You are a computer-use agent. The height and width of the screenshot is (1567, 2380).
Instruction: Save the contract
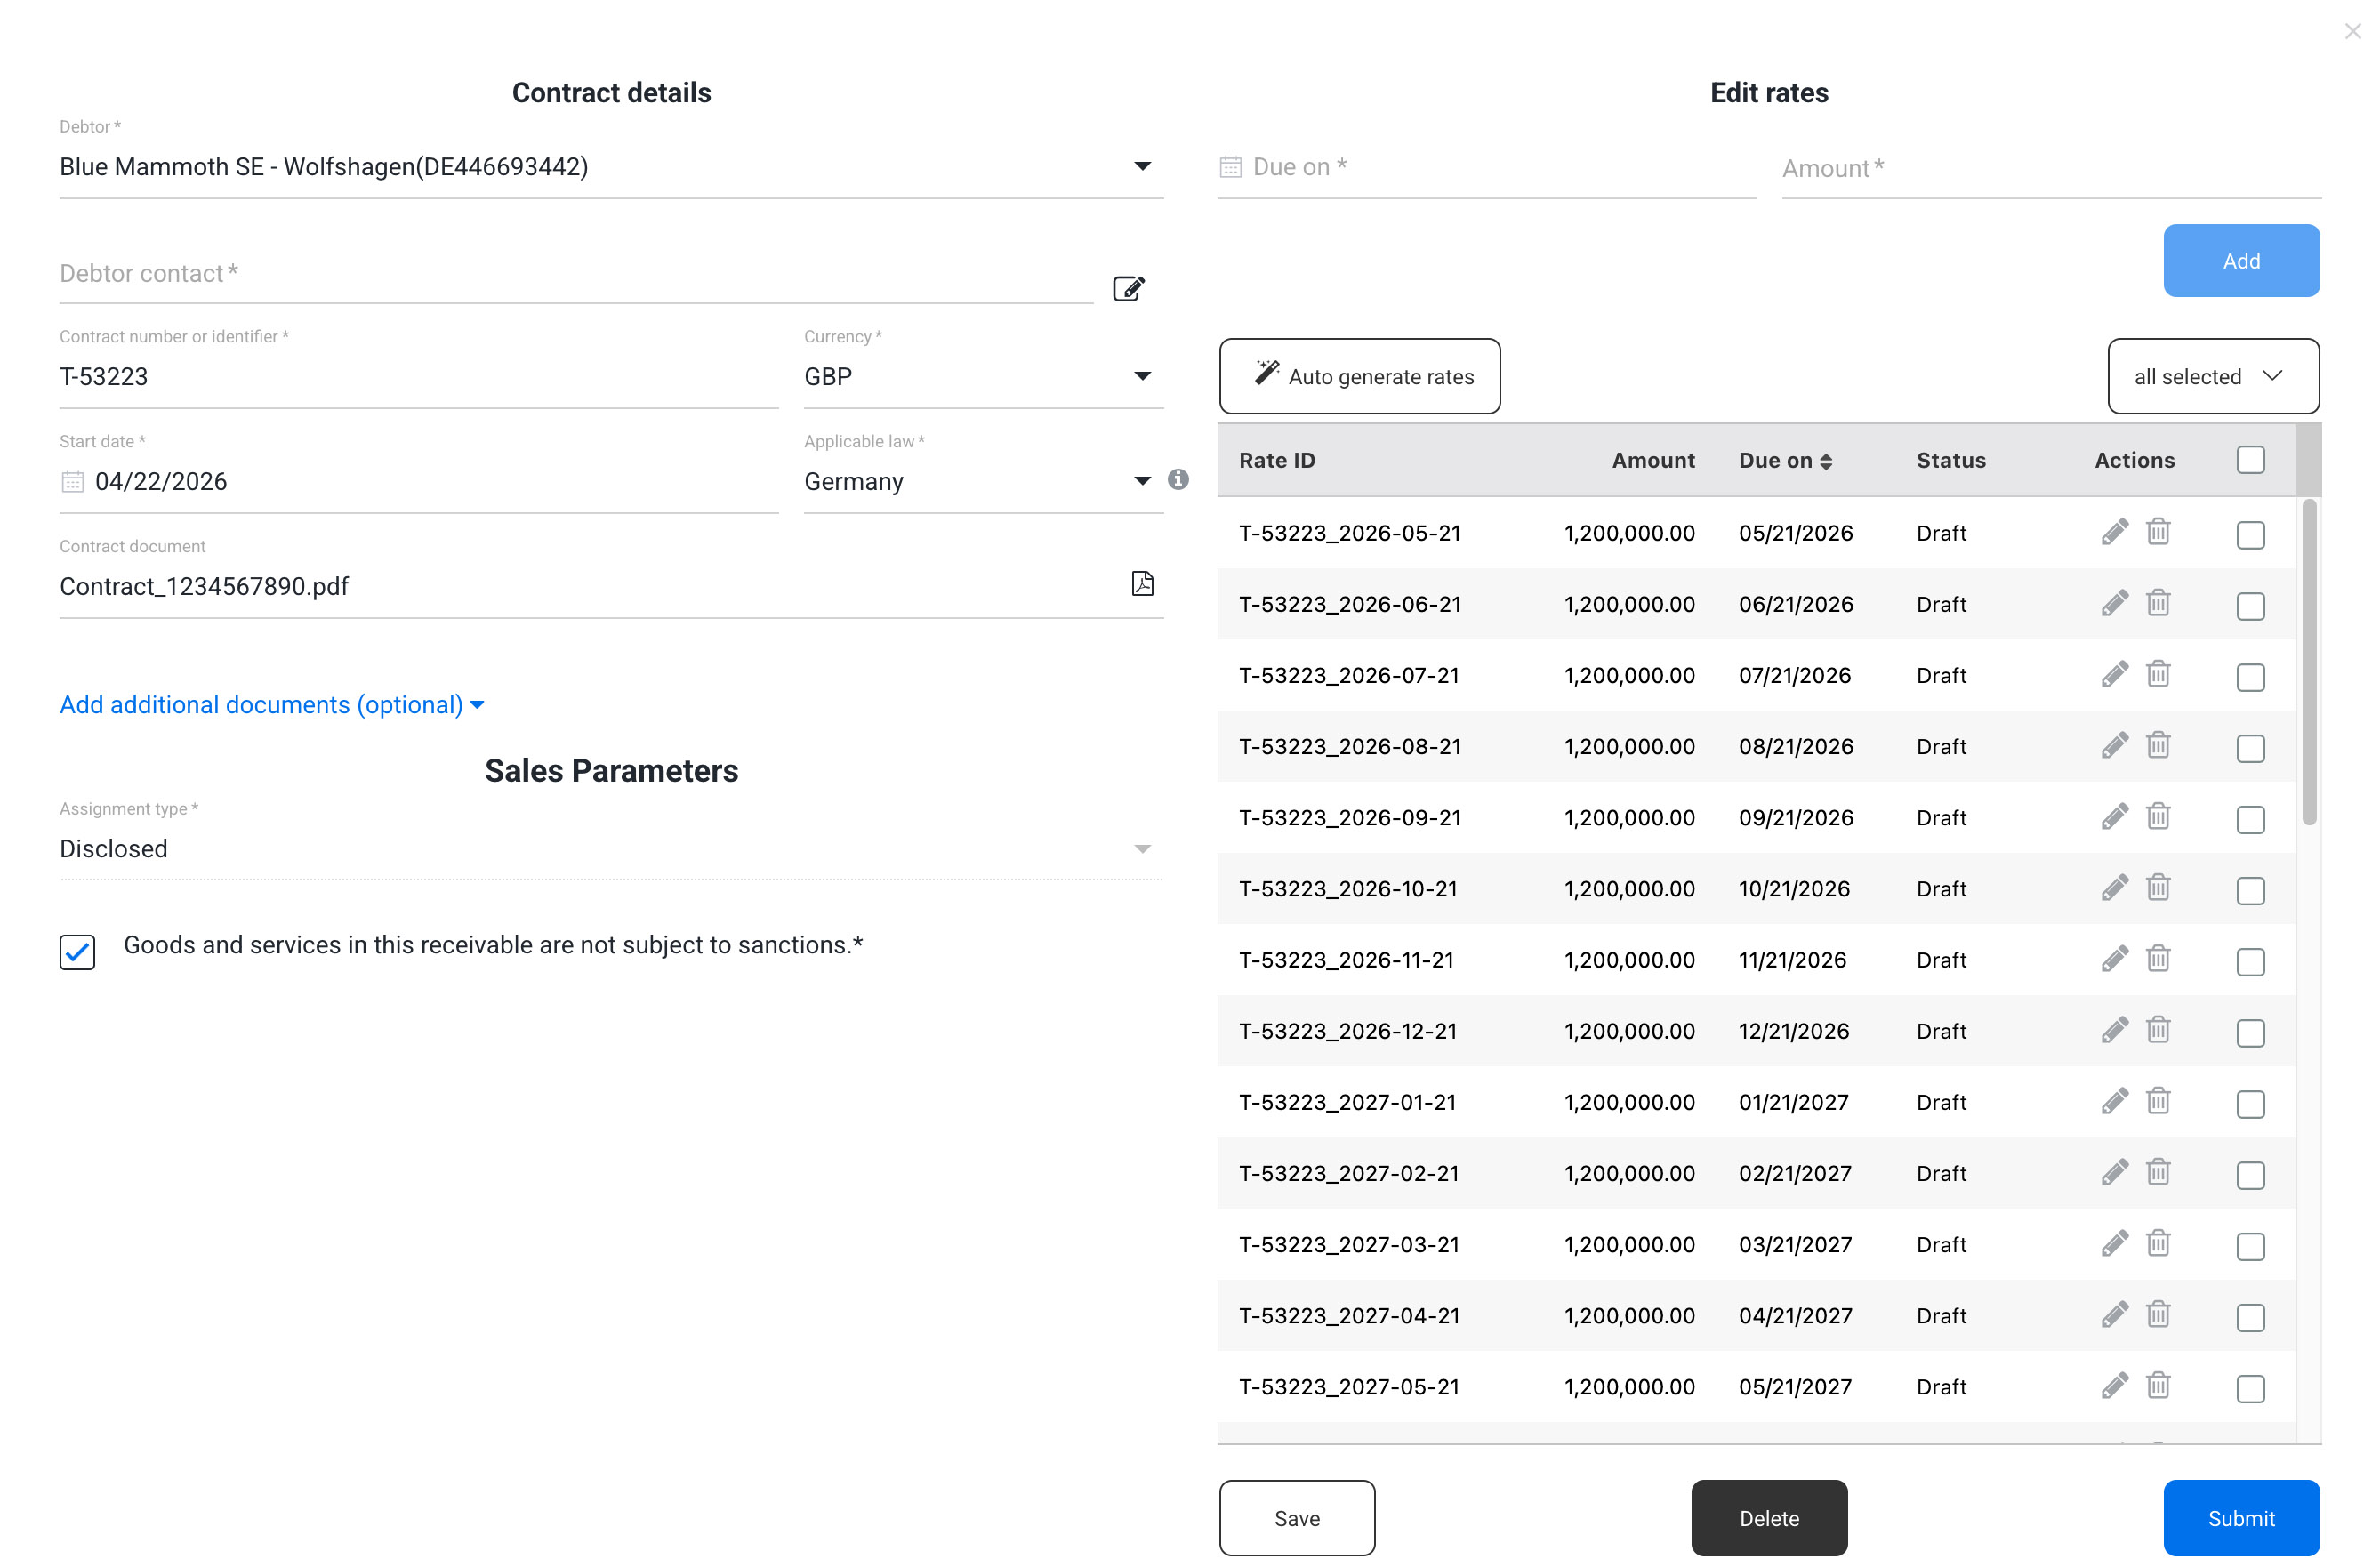tap(1296, 1517)
